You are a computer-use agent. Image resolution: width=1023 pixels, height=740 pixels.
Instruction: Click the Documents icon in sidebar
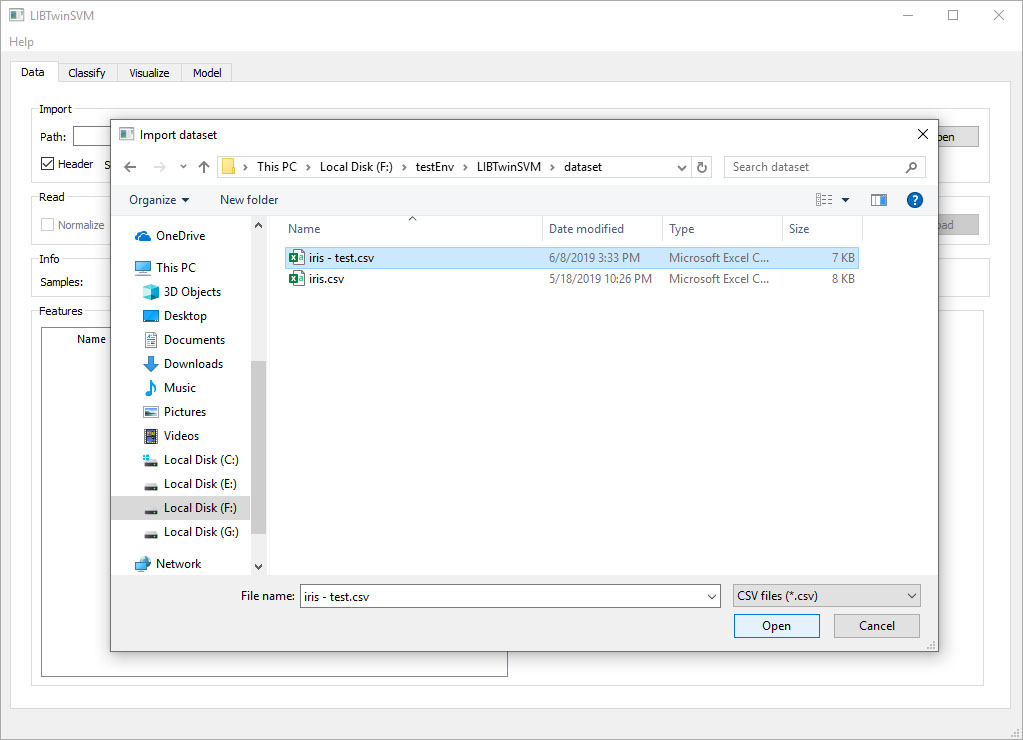coord(151,340)
